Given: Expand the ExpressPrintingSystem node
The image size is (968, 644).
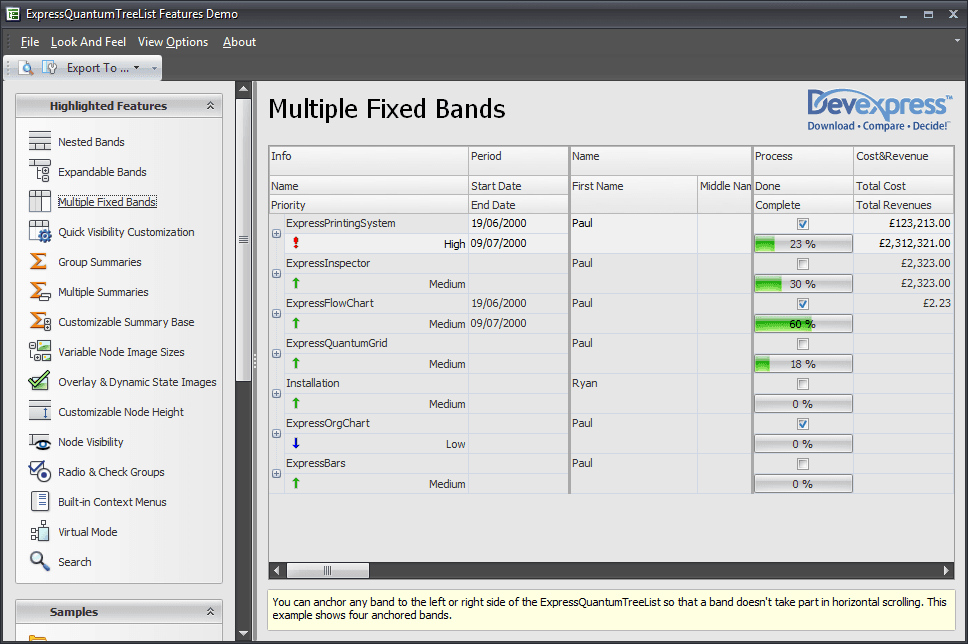Looking at the screenshot, I should tap(277, 233).
